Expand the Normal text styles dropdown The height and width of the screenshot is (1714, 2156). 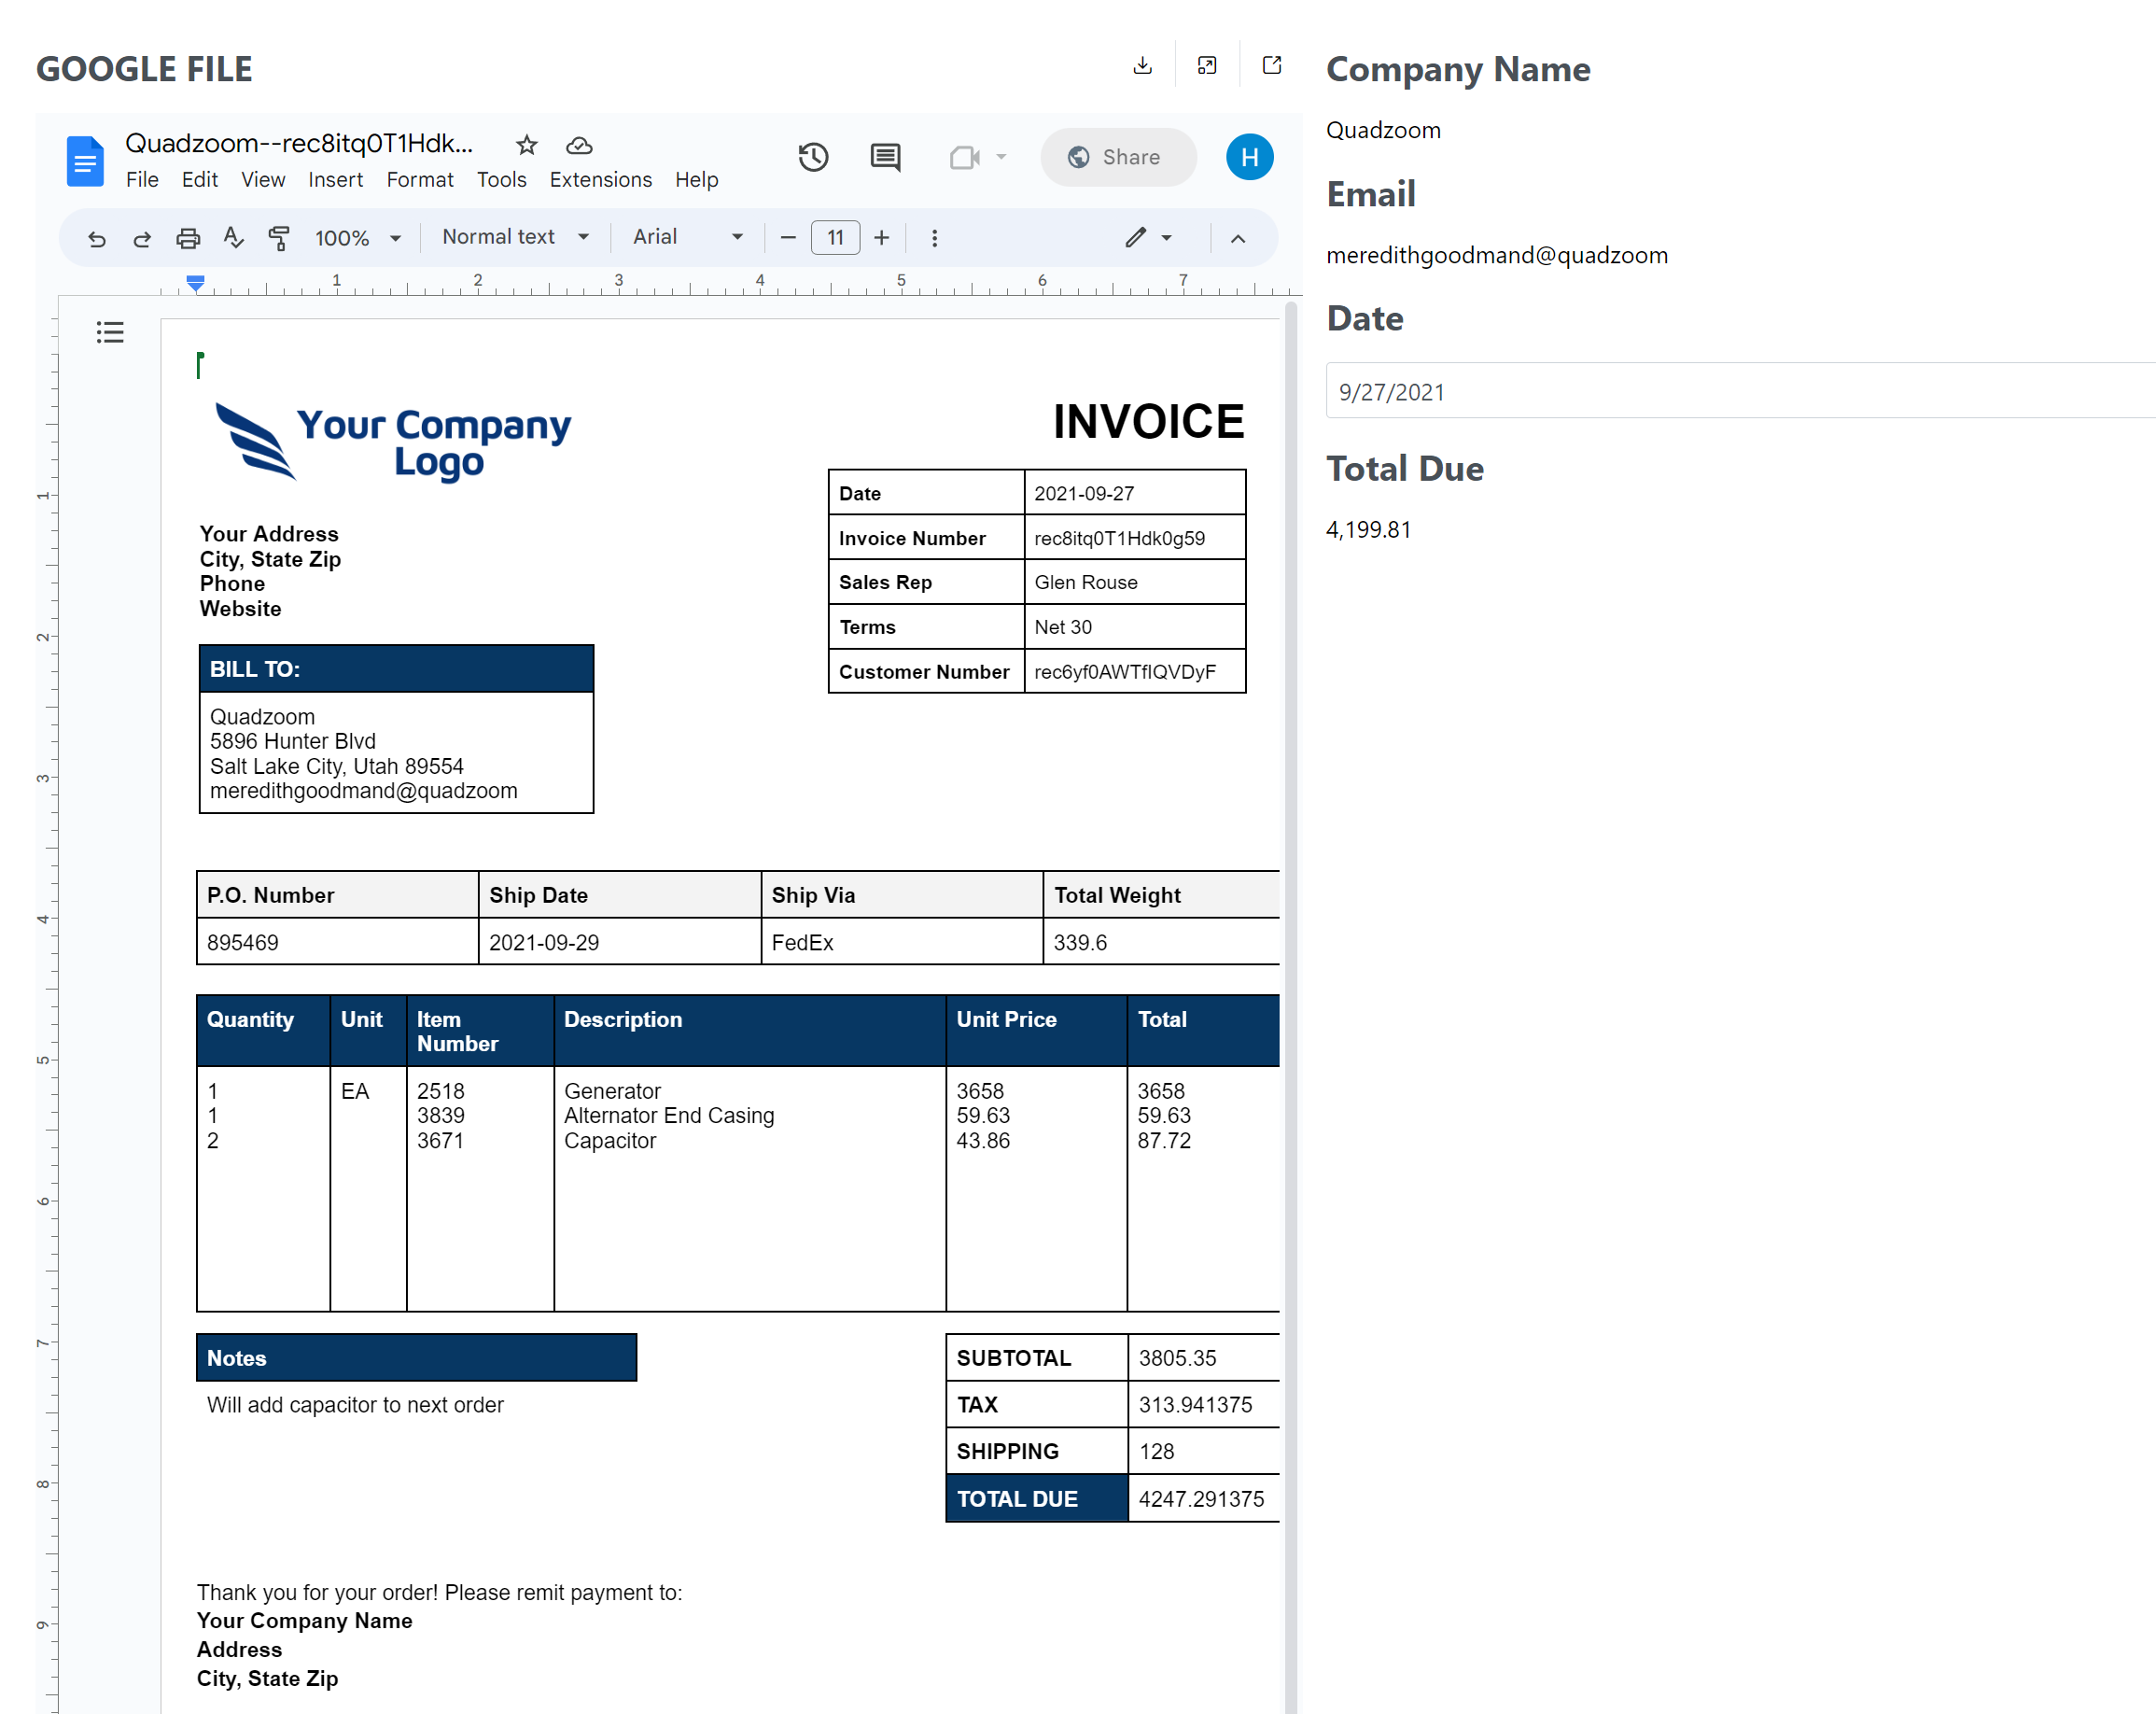pyautogui.click(x=514, y=238)
